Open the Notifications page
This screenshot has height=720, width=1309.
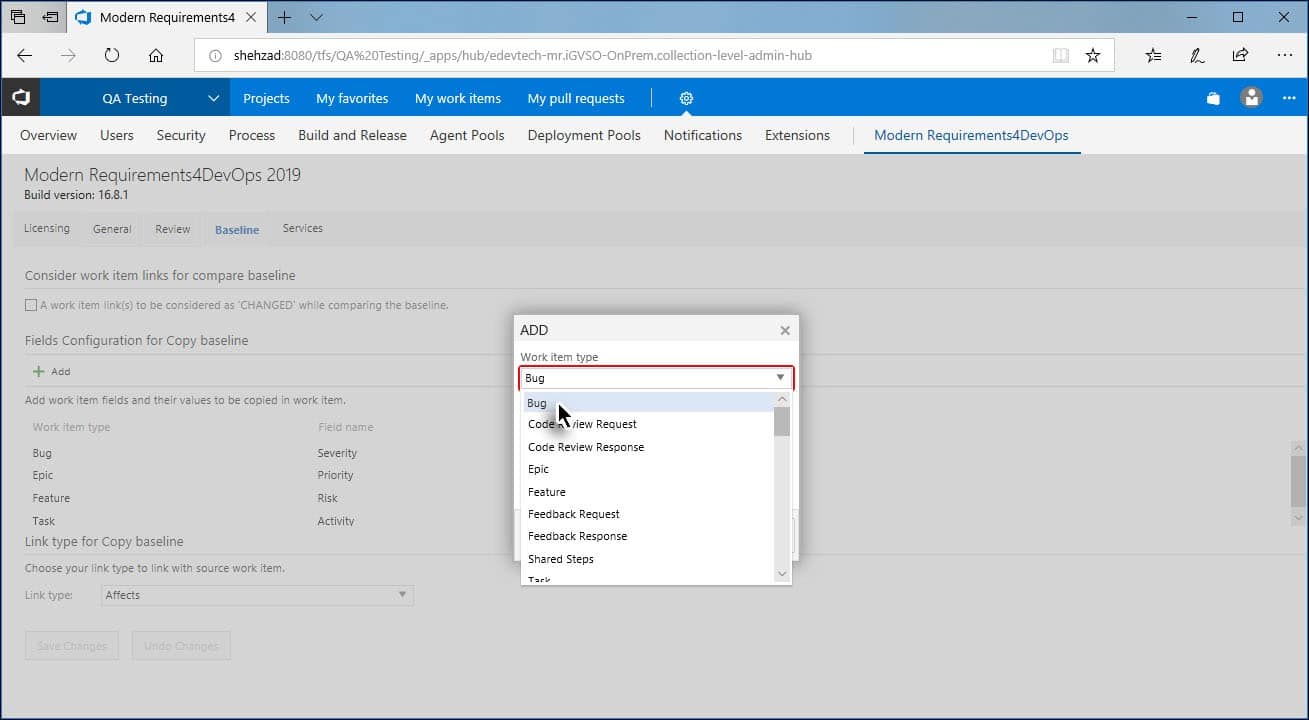click(x=703, y=135)
